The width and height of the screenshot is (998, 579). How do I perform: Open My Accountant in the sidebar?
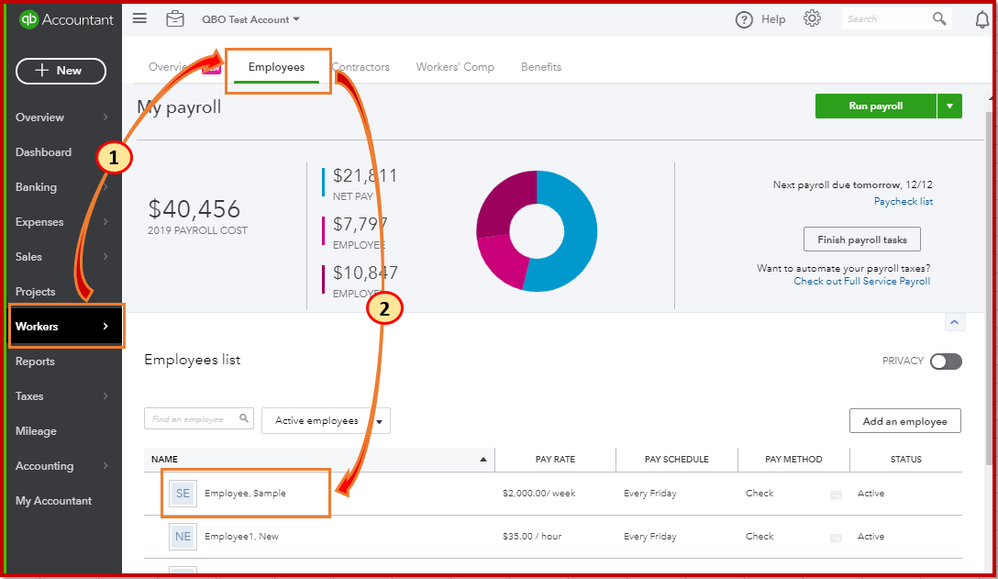click(x=53, y=501)
